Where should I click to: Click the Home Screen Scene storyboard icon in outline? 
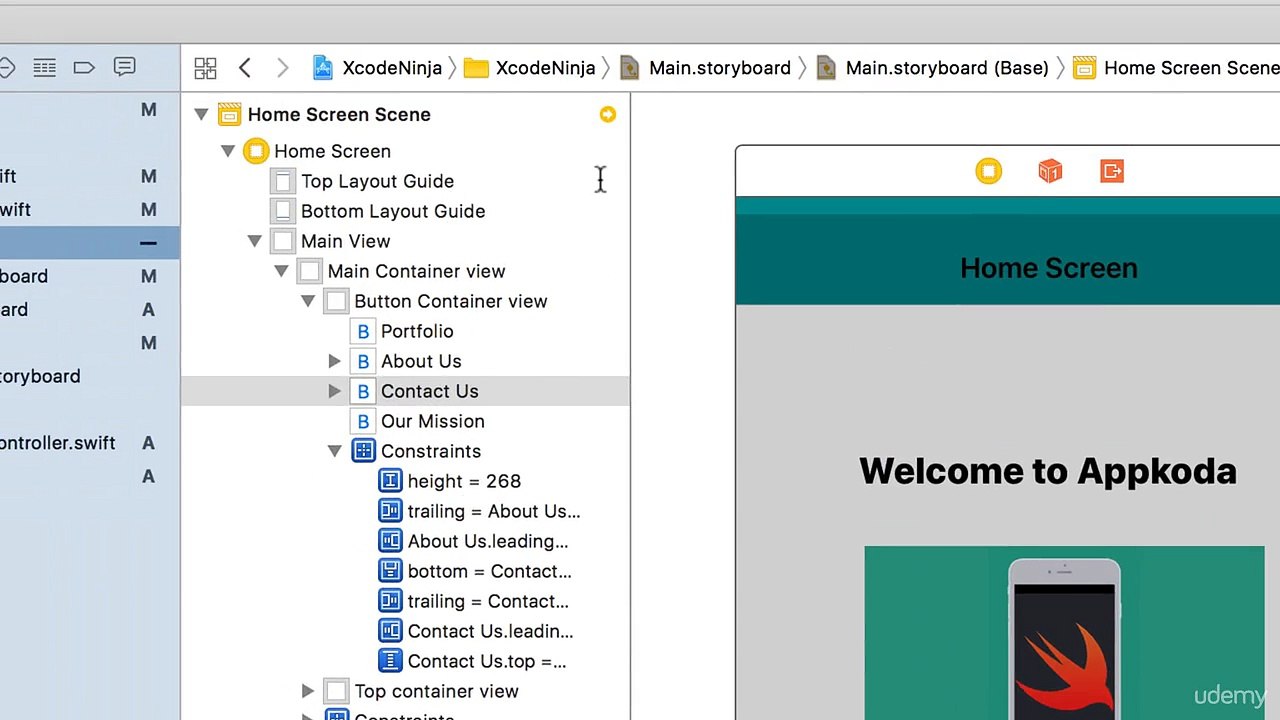pyautogui.click(x=229, y=115)
